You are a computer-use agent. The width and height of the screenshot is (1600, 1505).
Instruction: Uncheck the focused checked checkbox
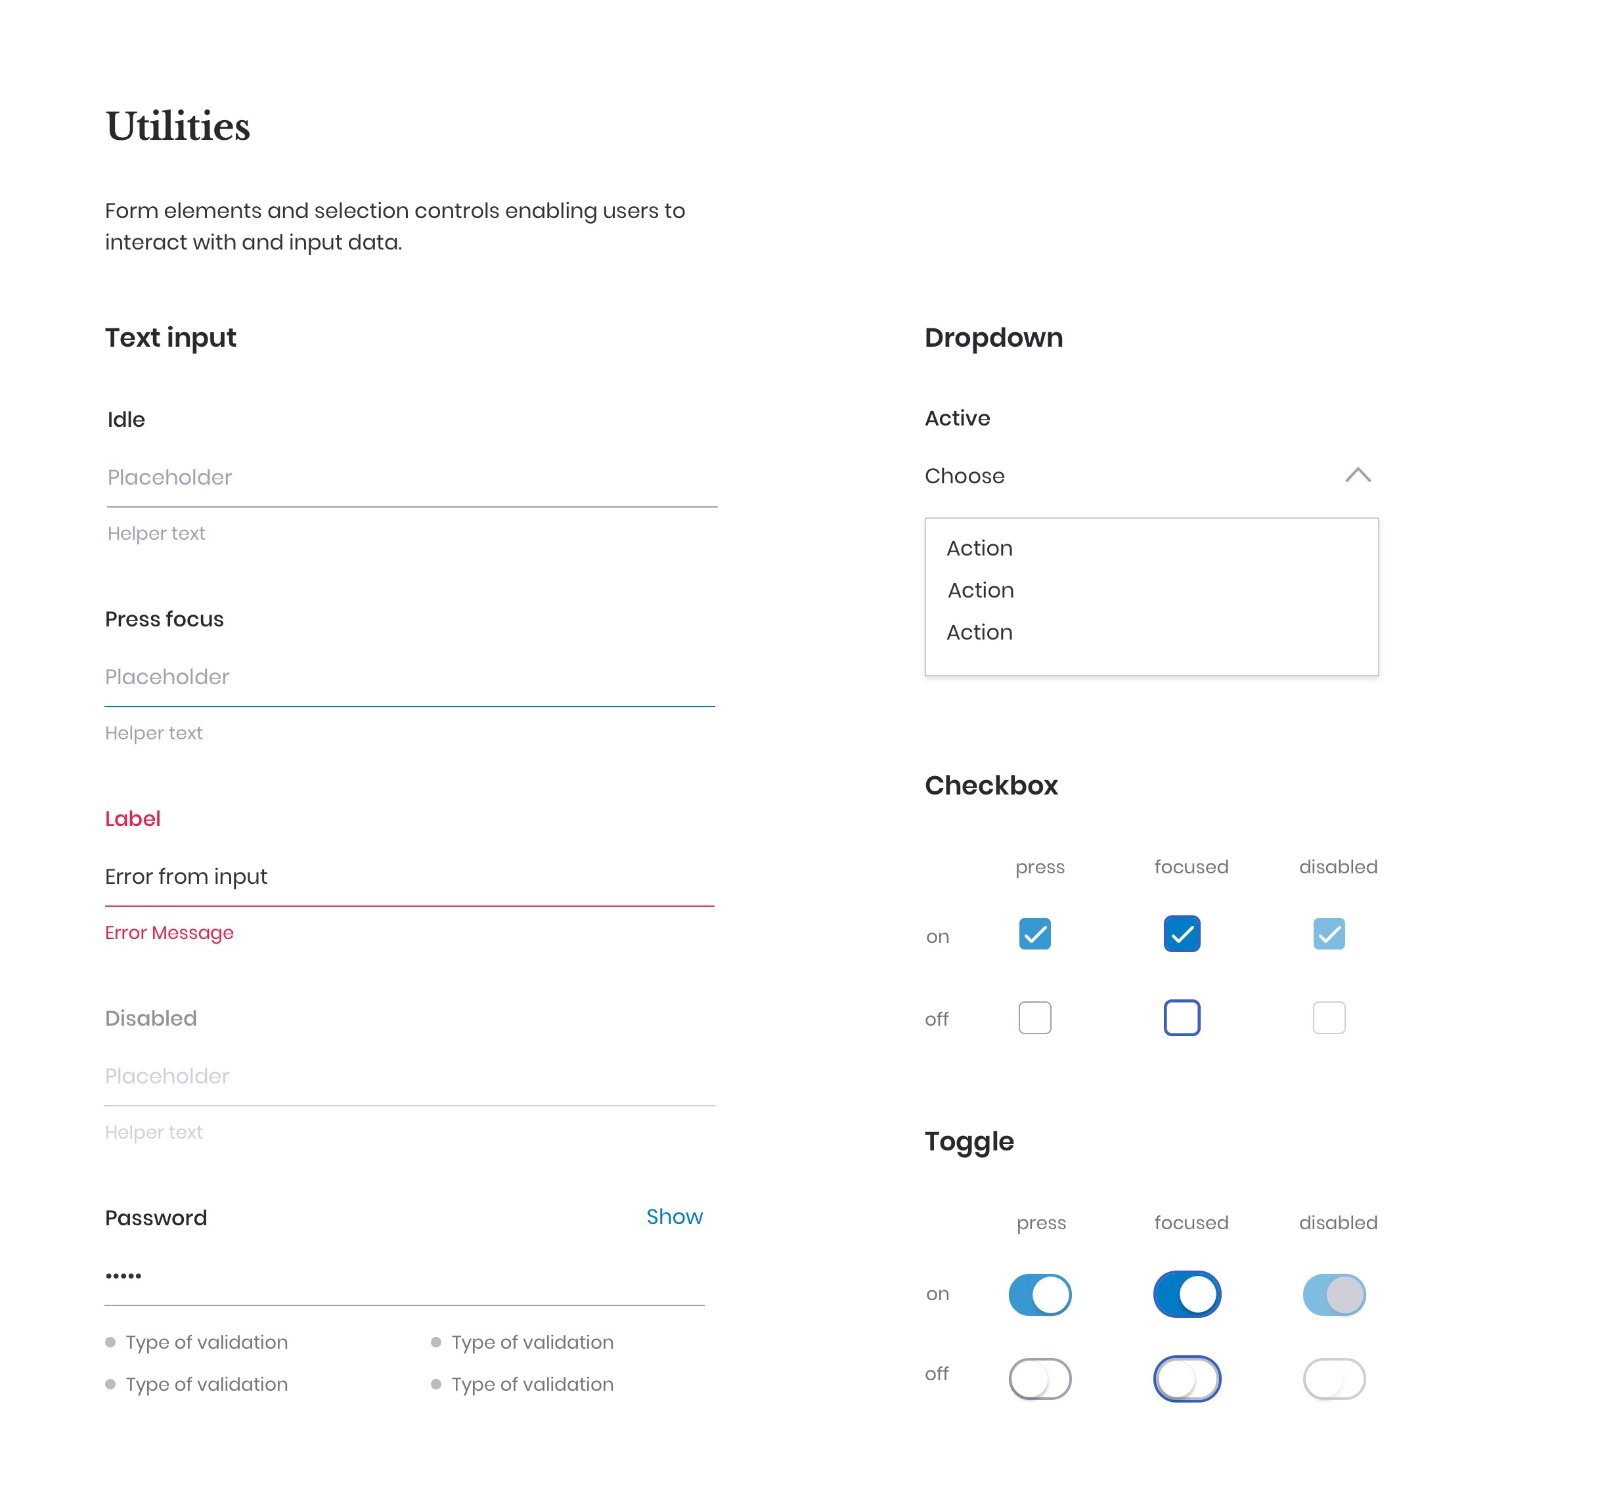click(x=1182, y=934)
